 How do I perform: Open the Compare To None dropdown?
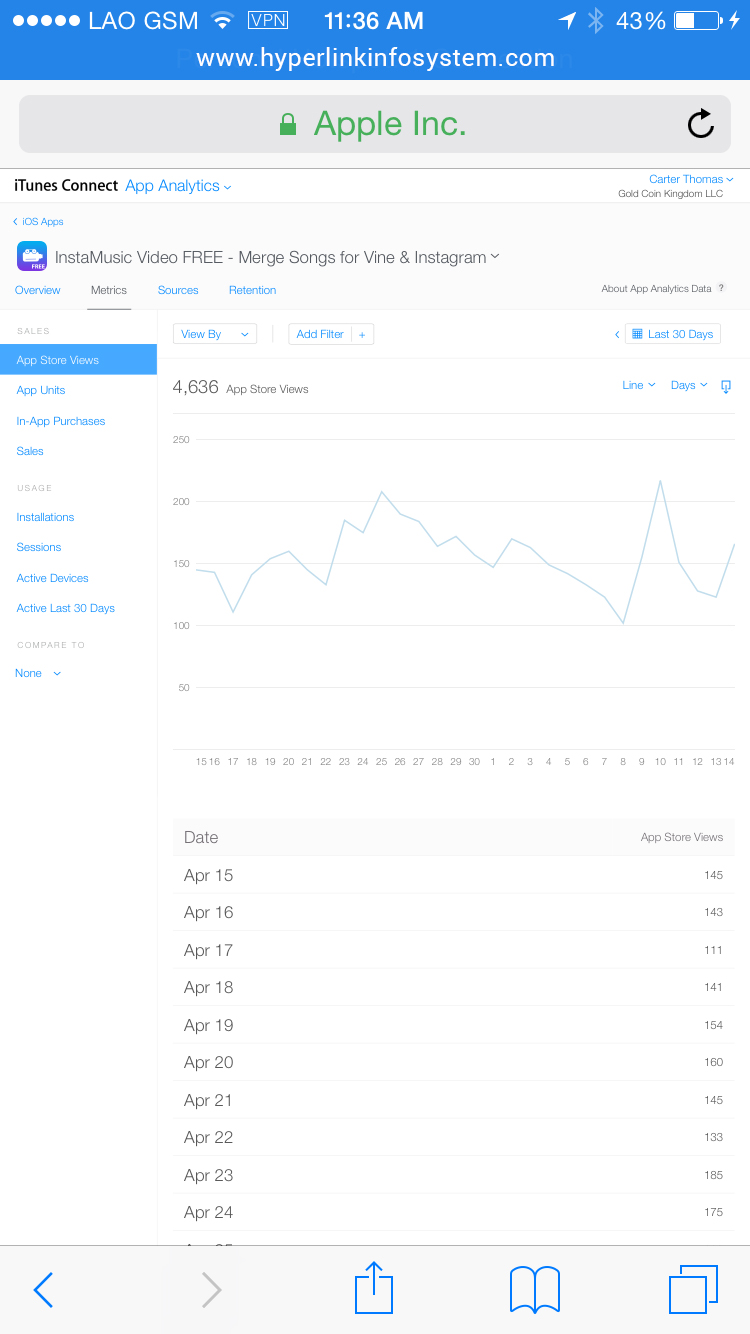(38, 673)
